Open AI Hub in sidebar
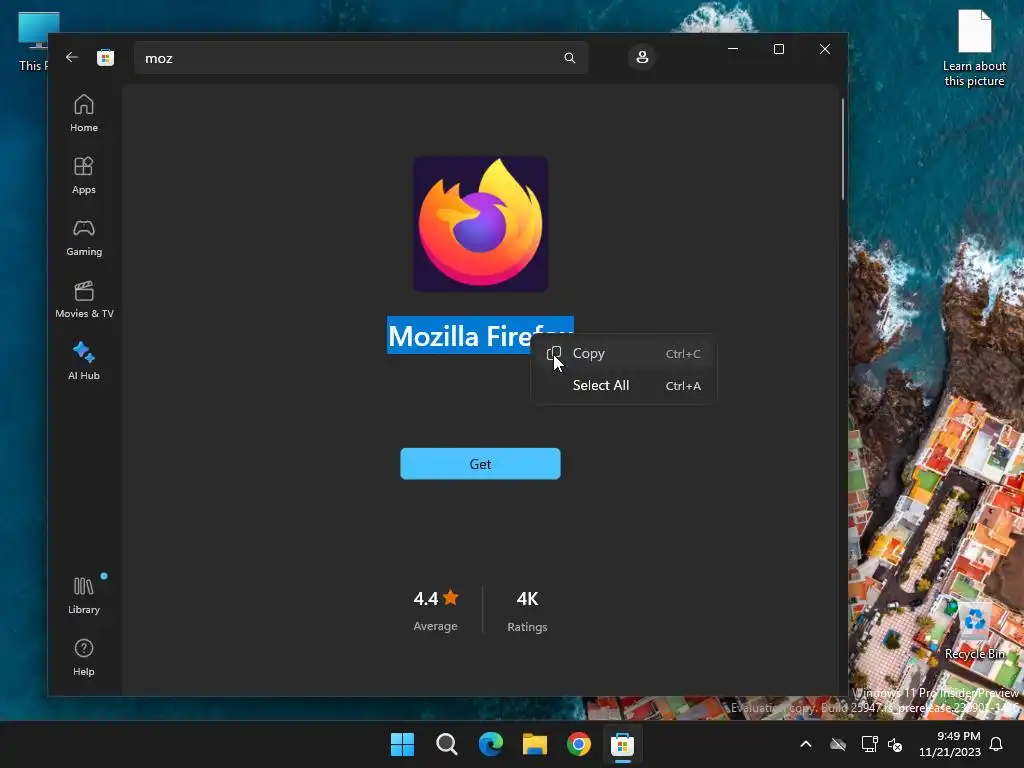The width and height of the screenshot is (1024, 768). click(x=84, y=361)
